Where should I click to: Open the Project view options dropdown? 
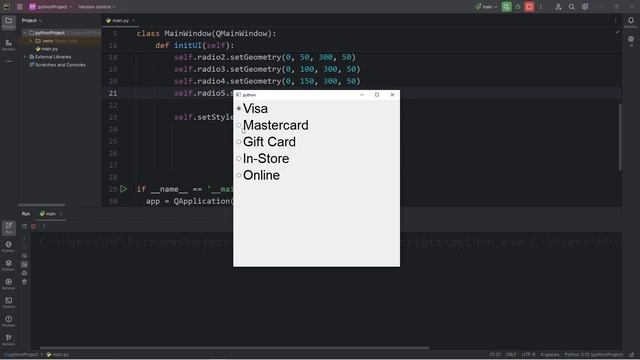31,20
